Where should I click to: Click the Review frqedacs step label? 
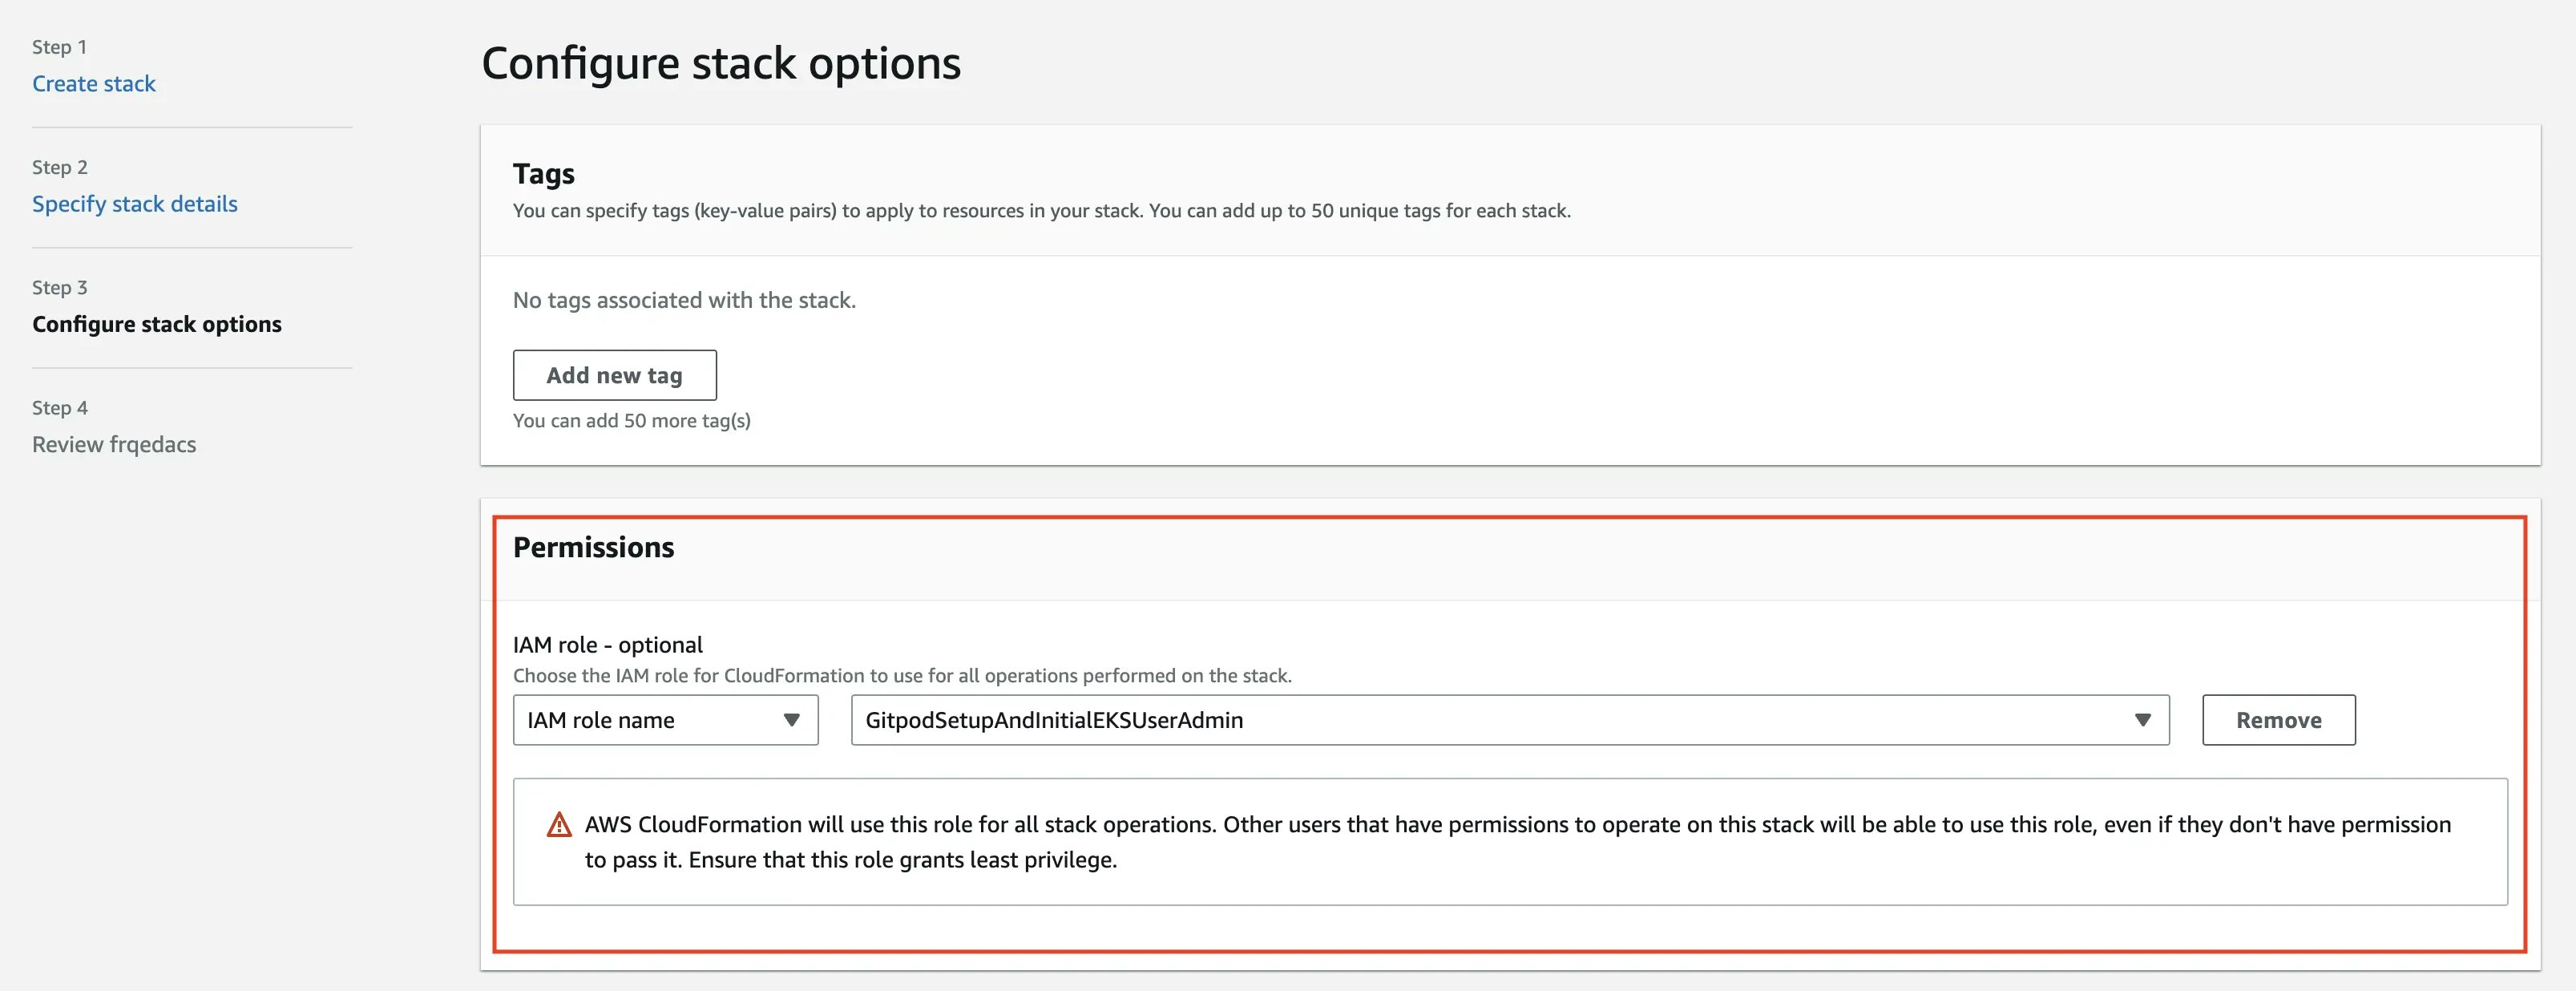tap(114, 444)
